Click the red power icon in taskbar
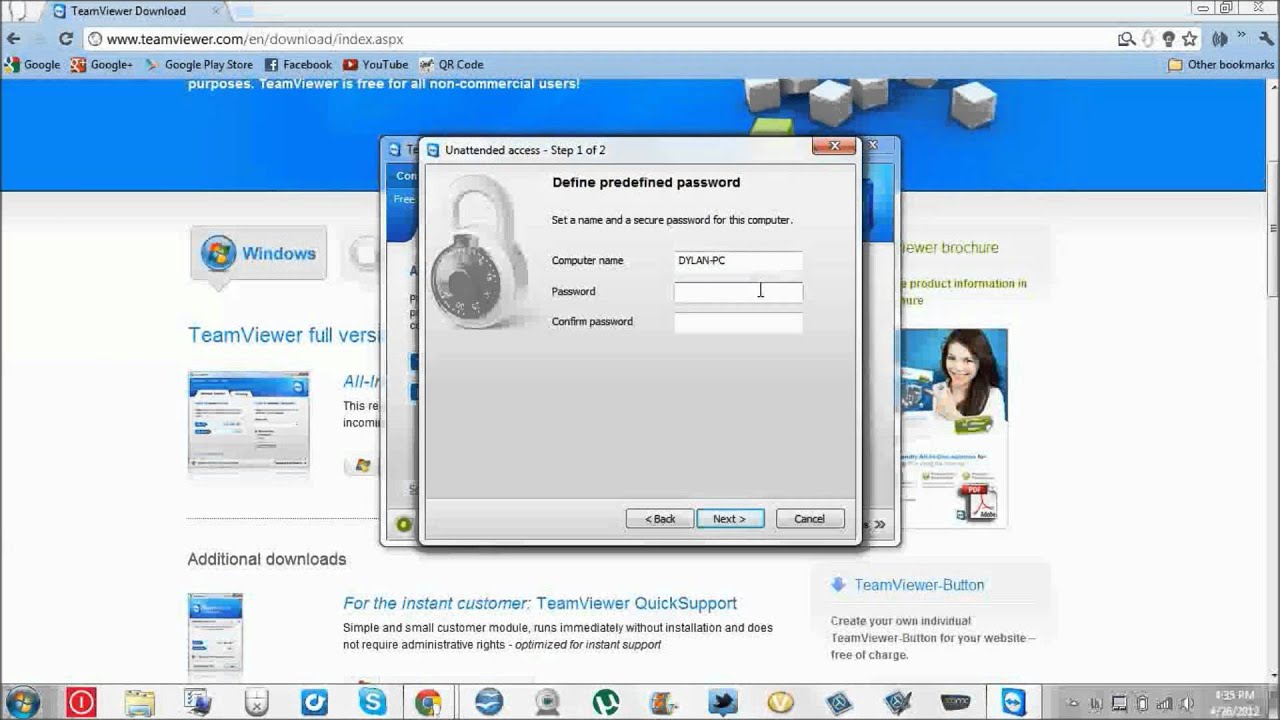This screenshot has height=720, width=1280. pyautogui.click(x=81, y=702)
